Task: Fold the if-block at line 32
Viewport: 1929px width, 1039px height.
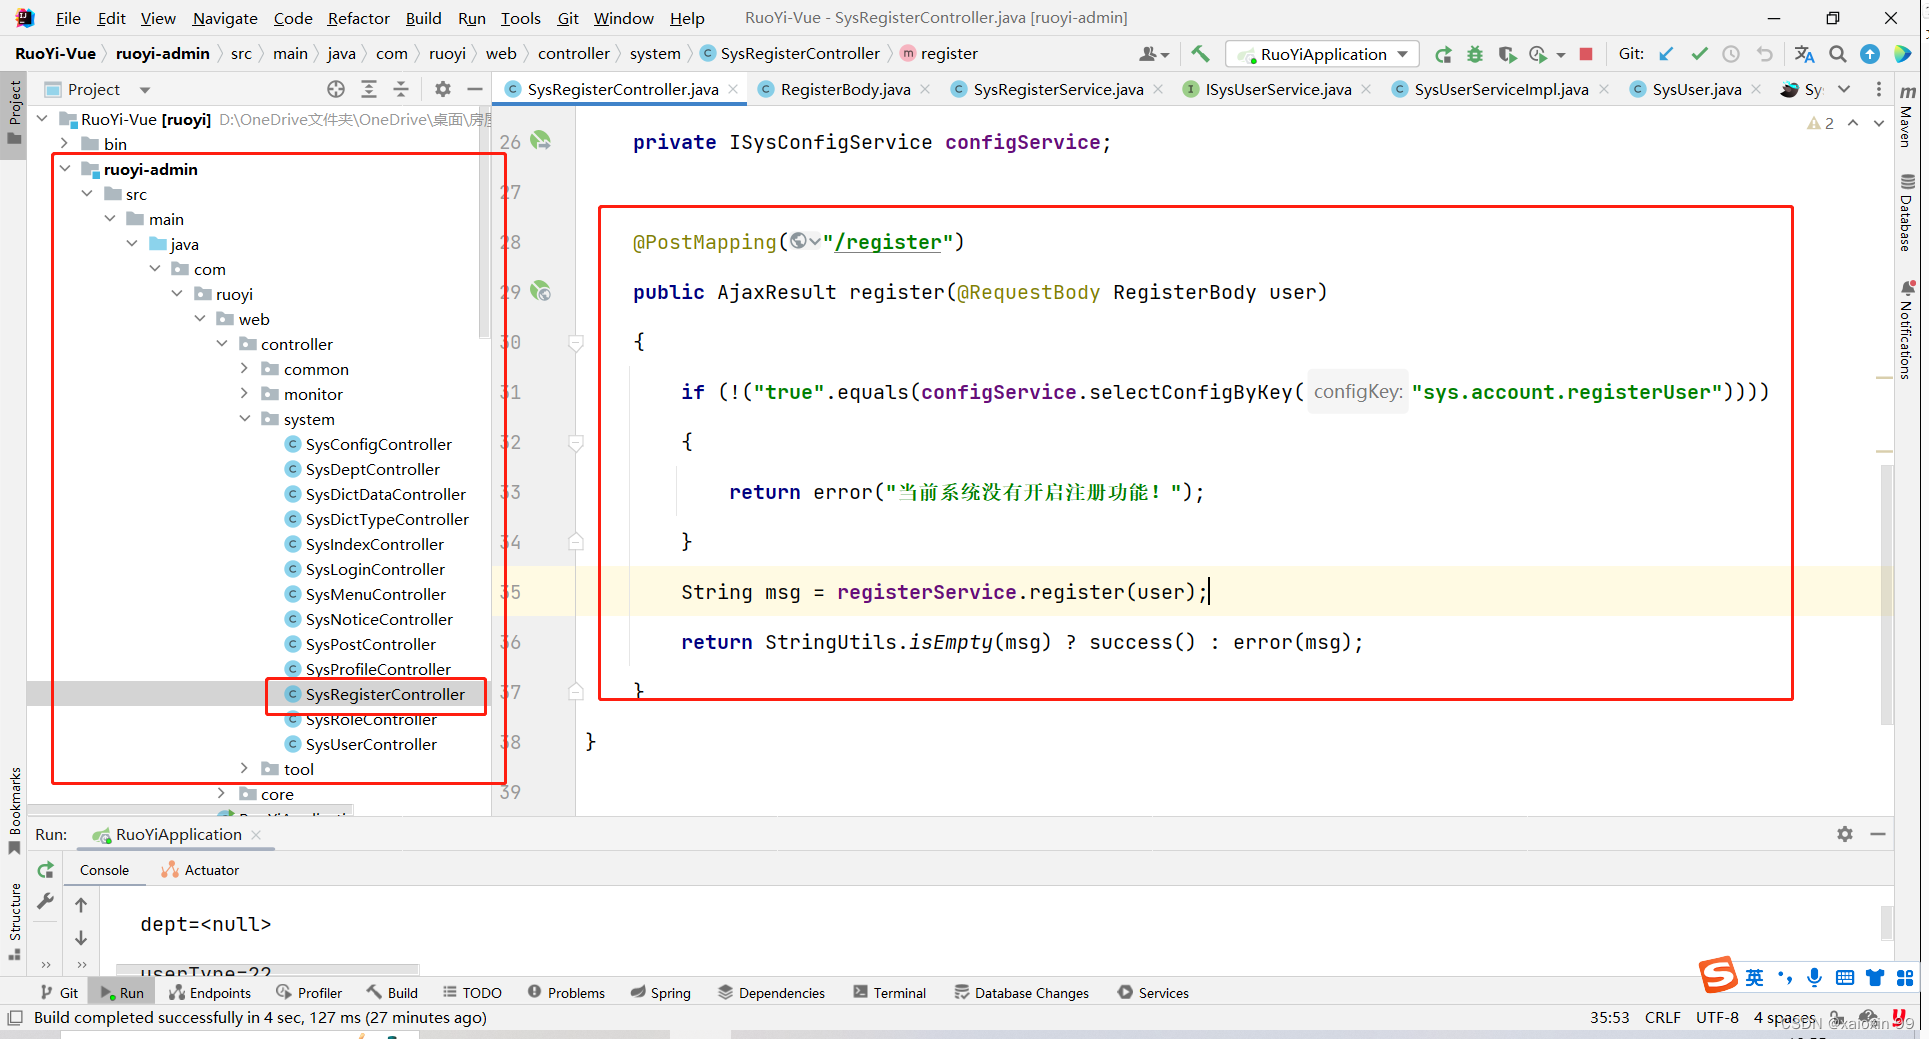Action: tap(576, 442)
